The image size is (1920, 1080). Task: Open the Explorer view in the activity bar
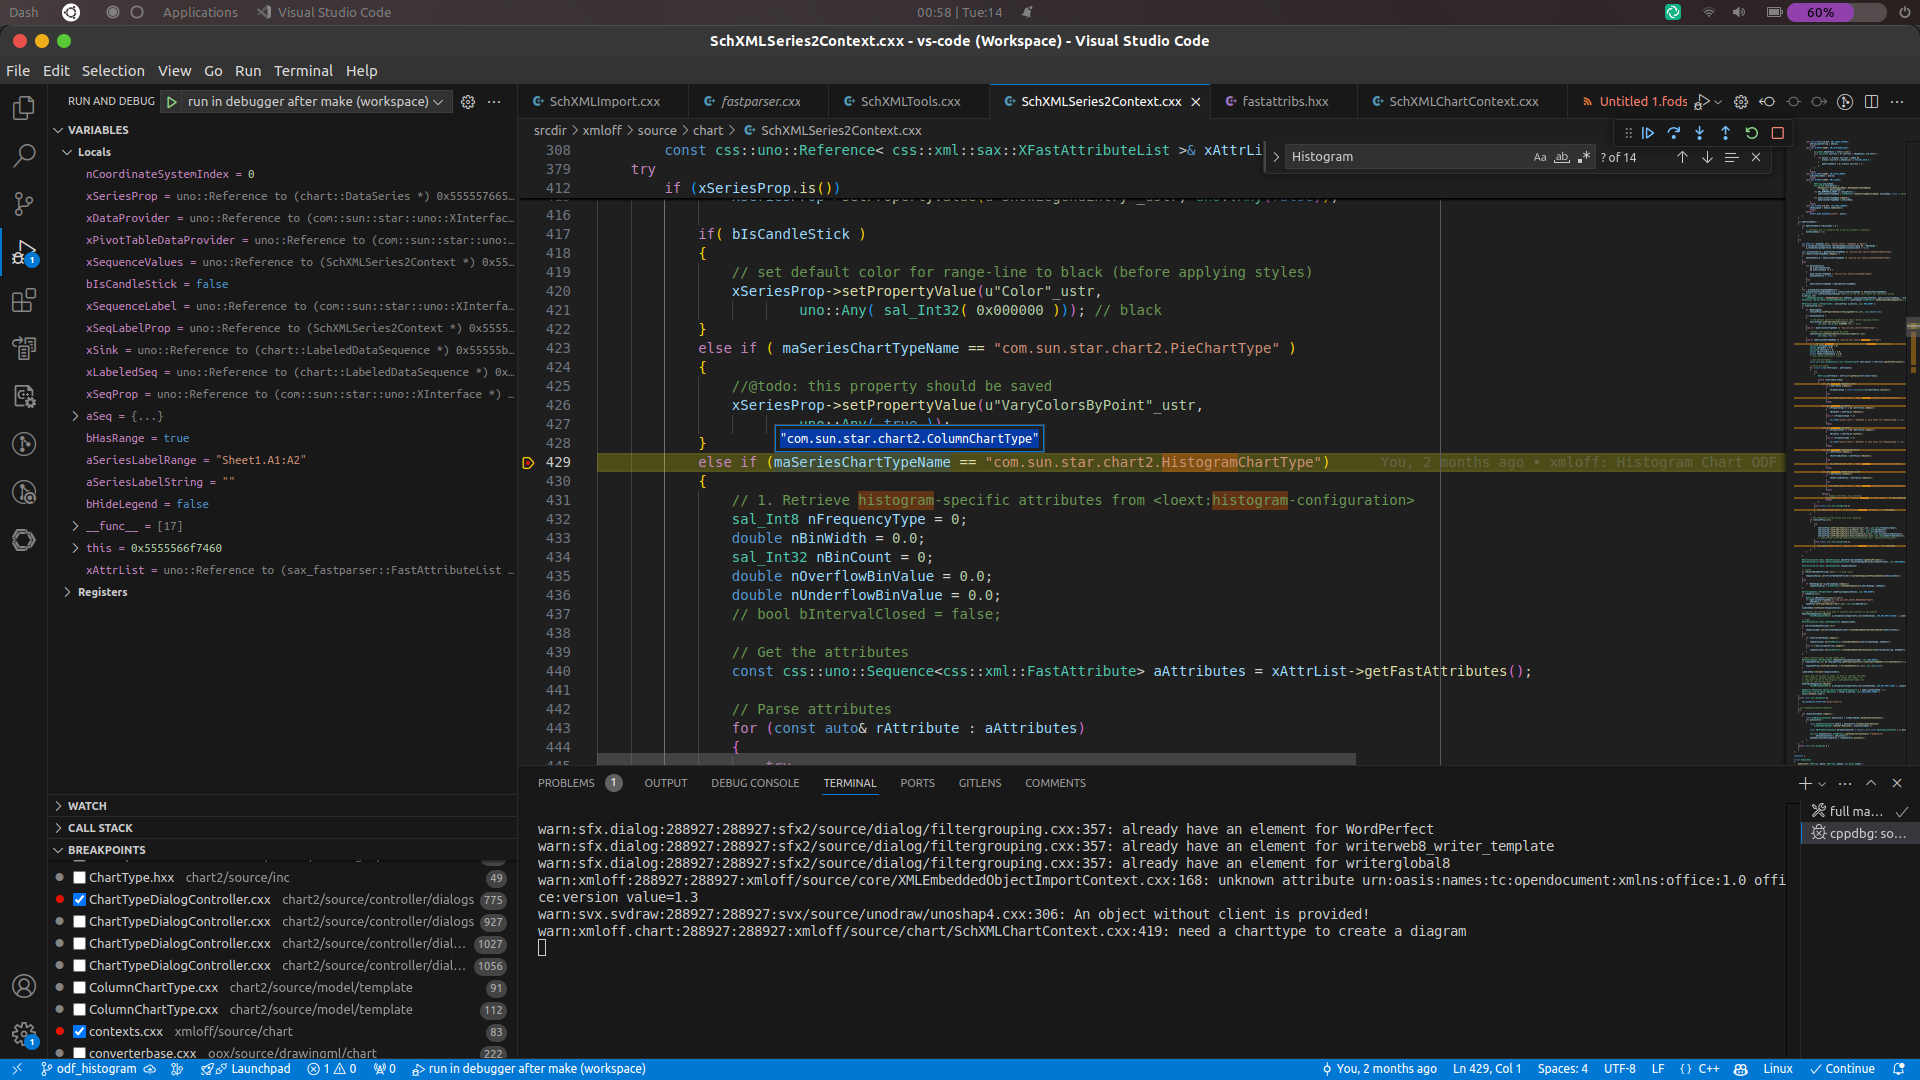coord(24,108)
